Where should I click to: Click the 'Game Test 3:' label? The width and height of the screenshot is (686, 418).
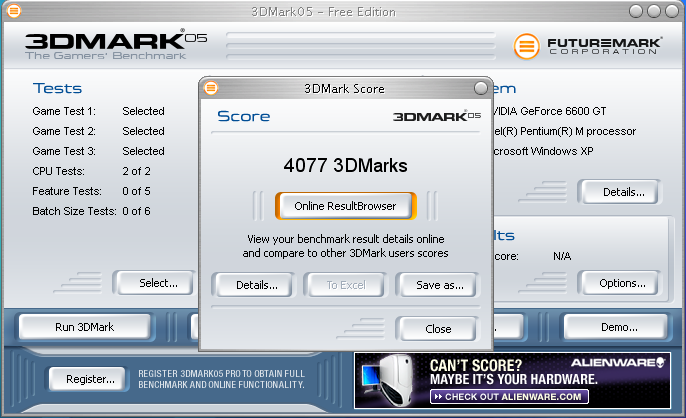pos(64,151)
